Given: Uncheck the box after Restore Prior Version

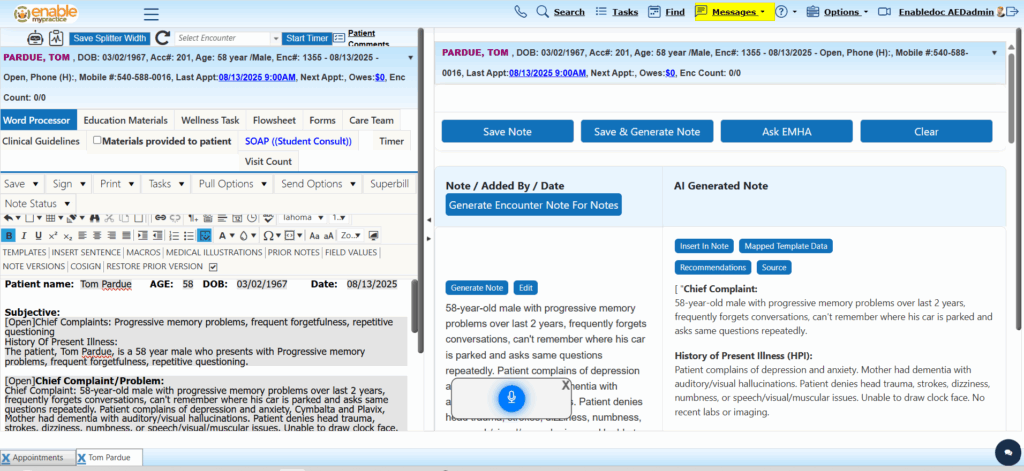Looking at the screenshot, I should pyautogui.click(x=212, y=267).
